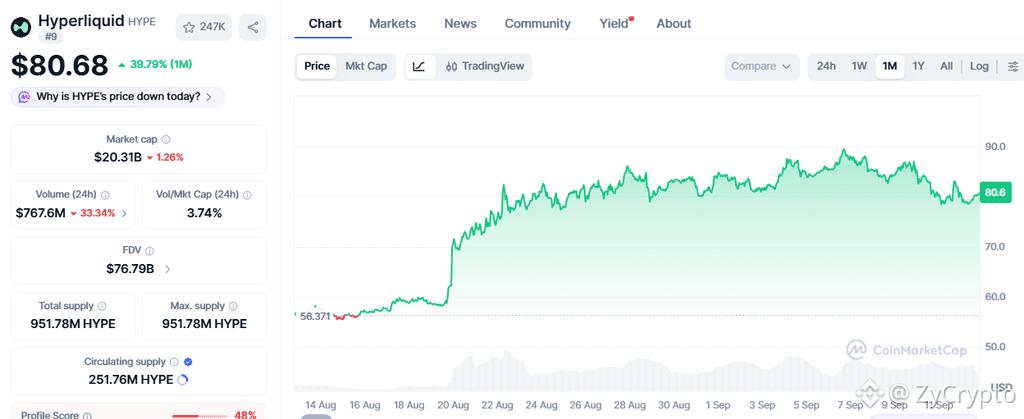Toggle the Log scale option
Image resolution: width=1024 pixels, height=419 pixels.
point(979,67)
